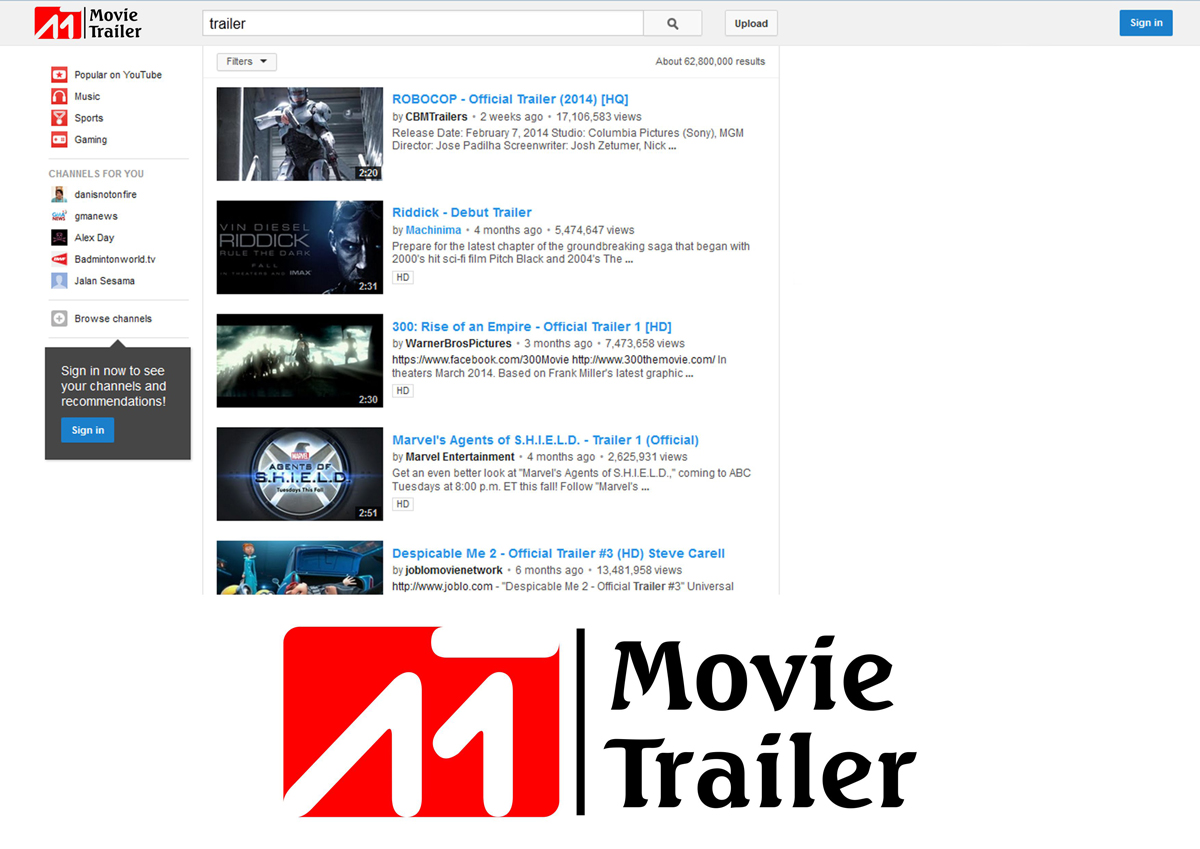Click the '13,481,958 views' count
1200x849 pixels.
[x=639, y=571]
